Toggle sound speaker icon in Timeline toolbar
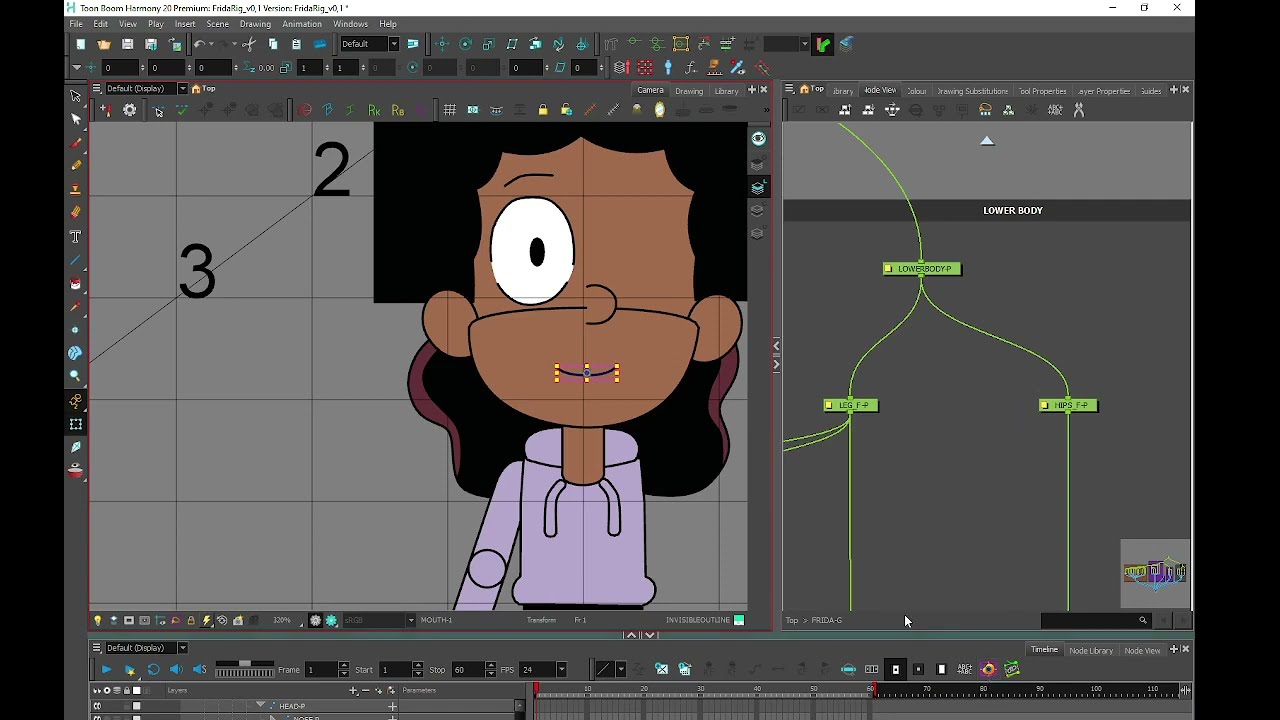Image resolution: width=1280 pixels, height=720 pixels. click(x=176, y=670)
